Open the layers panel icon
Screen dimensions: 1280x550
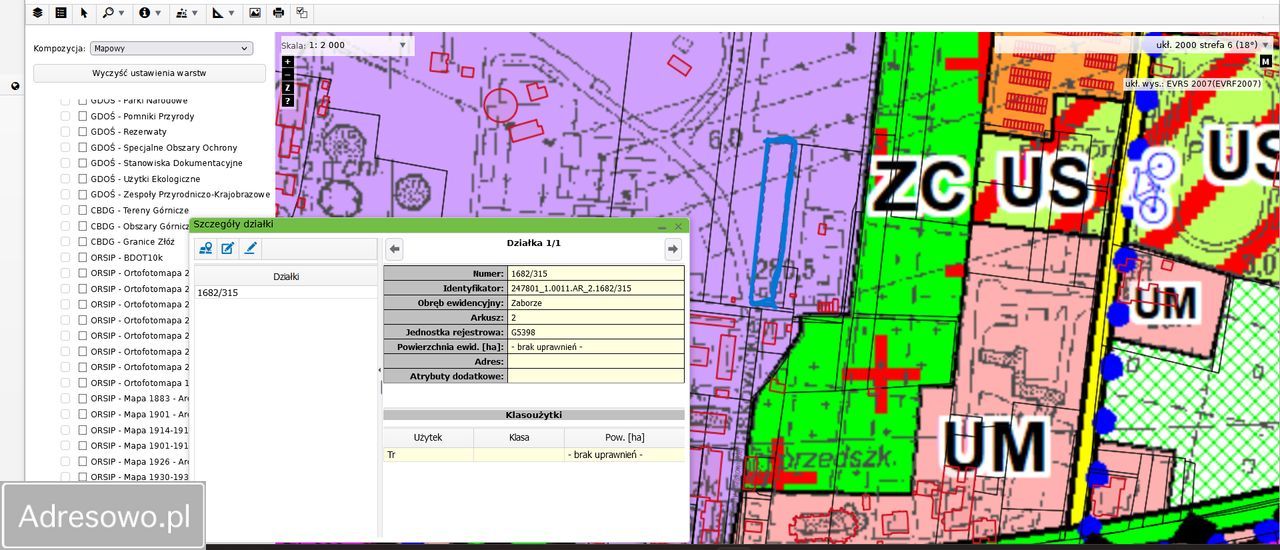coord(38,13)
